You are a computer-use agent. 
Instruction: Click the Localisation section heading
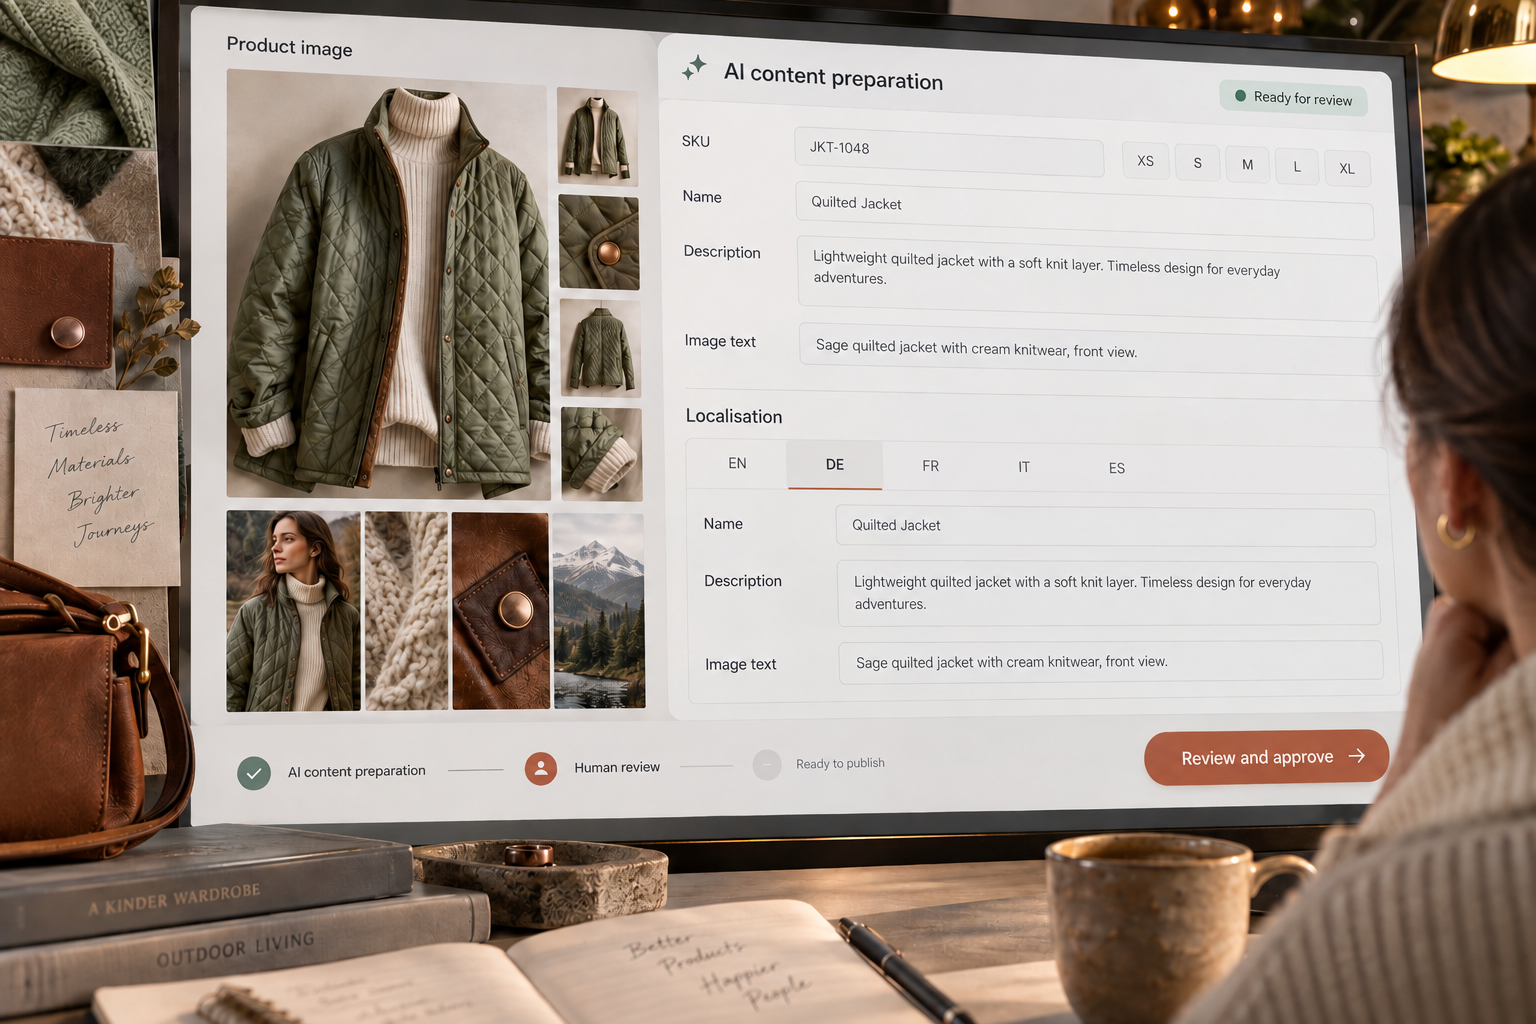pyautogui.click(x=734, y=416)
